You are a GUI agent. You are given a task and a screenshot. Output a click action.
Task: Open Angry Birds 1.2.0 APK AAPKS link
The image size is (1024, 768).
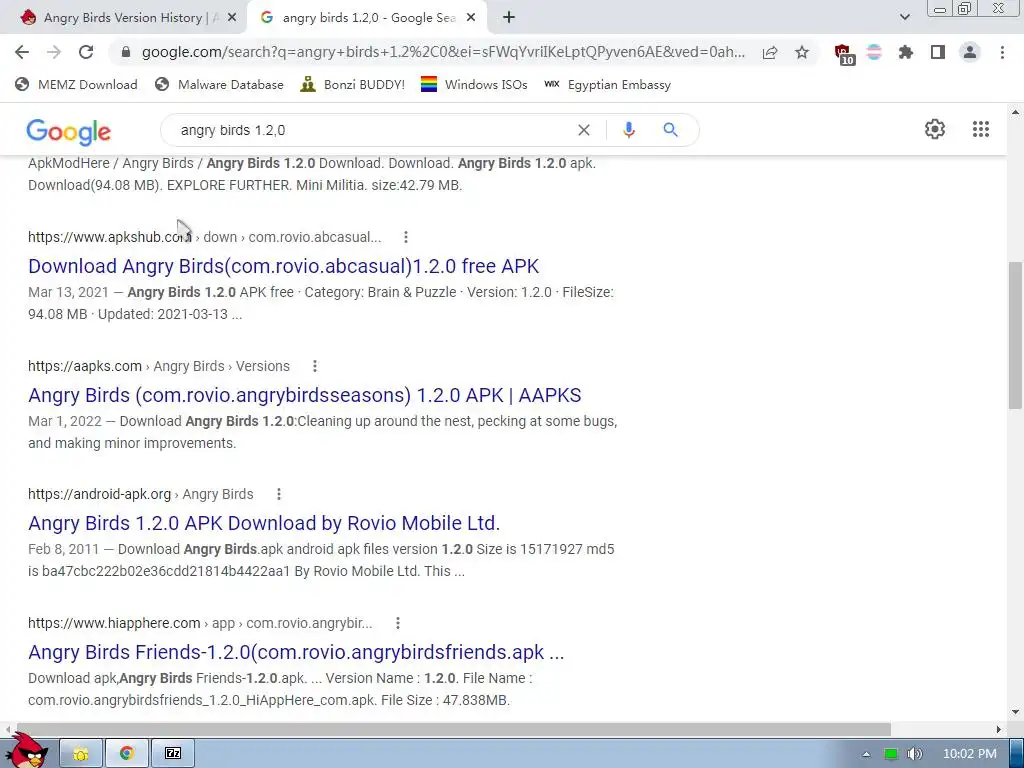304,395
